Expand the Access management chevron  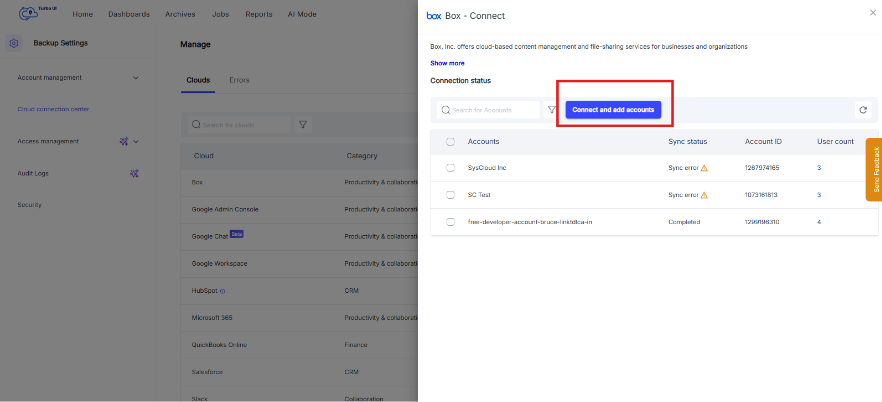136,142
